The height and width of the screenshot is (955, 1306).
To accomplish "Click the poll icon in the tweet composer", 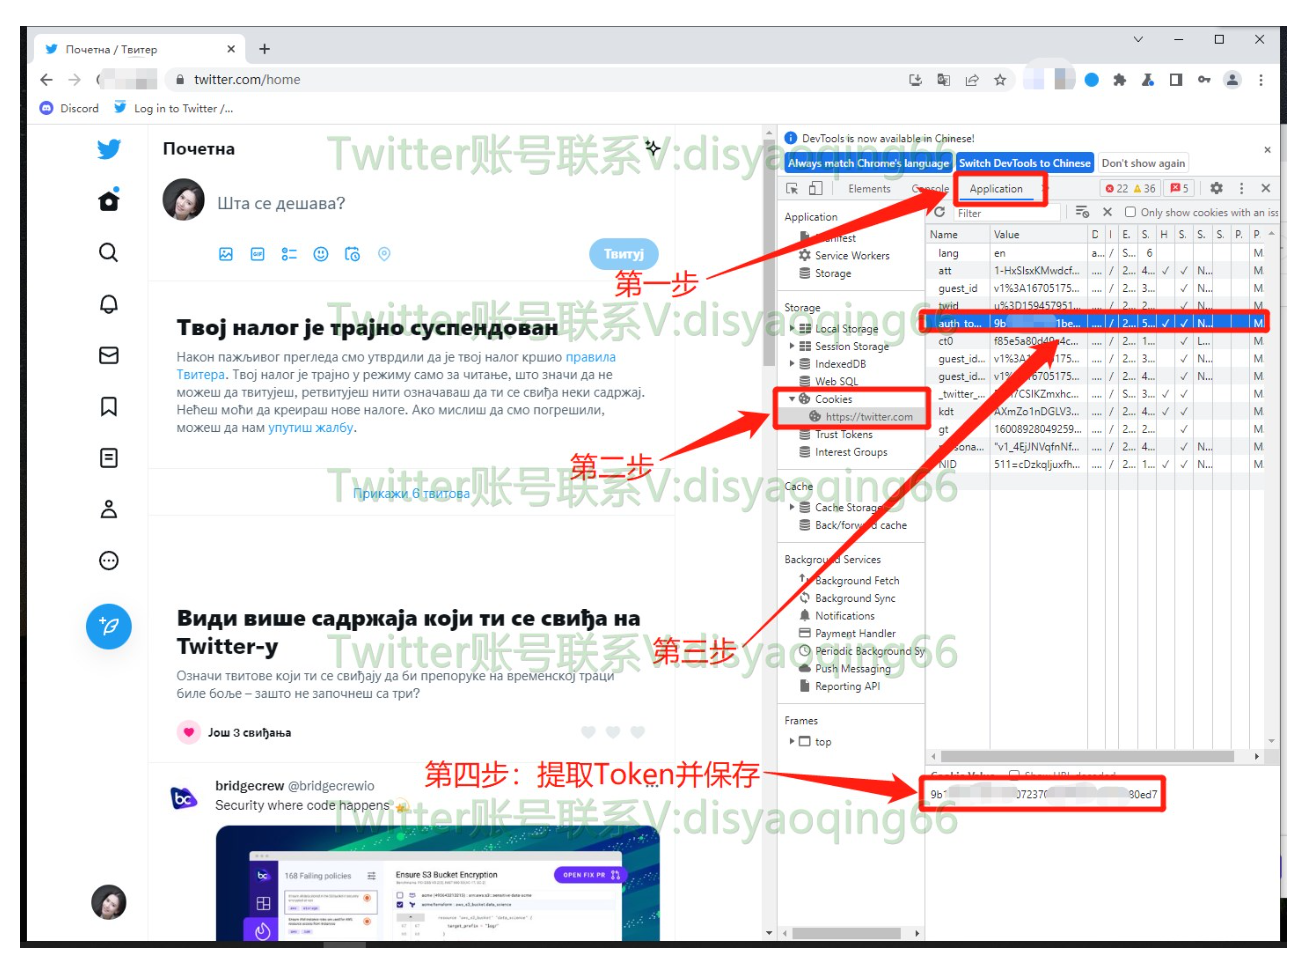I will click(x=288, y=254).
